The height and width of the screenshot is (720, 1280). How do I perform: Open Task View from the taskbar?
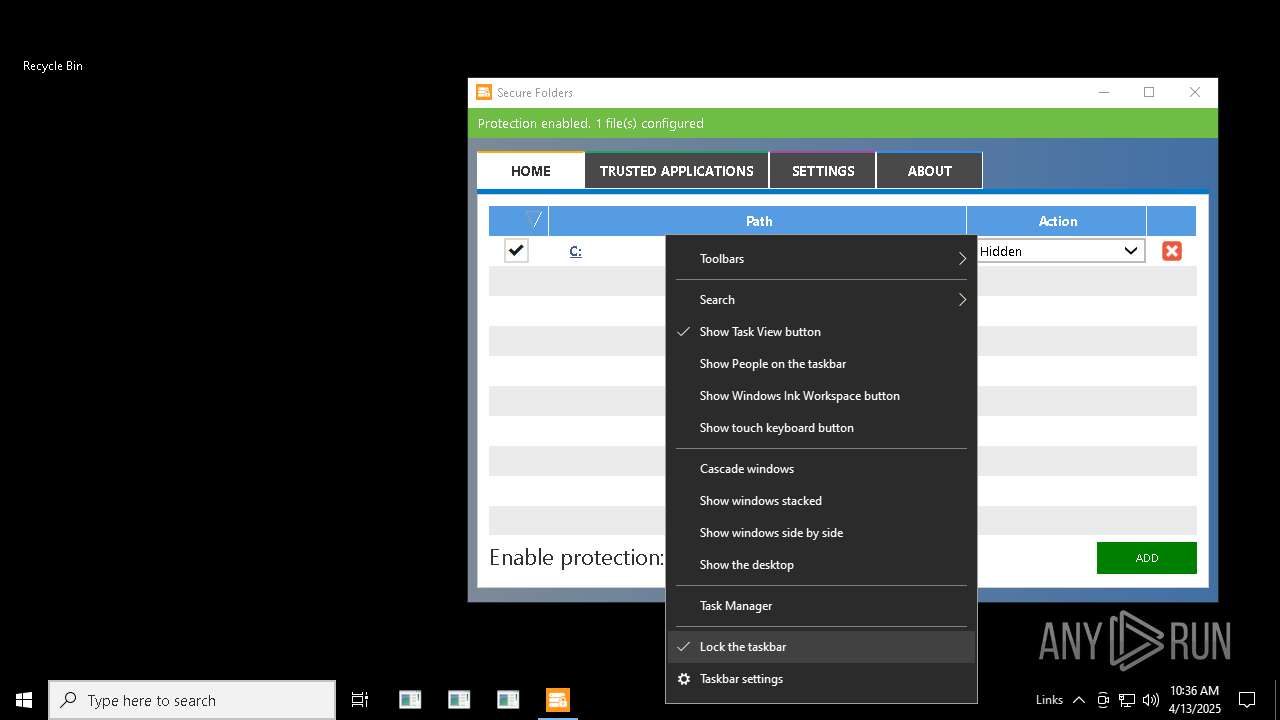[360, 700]
